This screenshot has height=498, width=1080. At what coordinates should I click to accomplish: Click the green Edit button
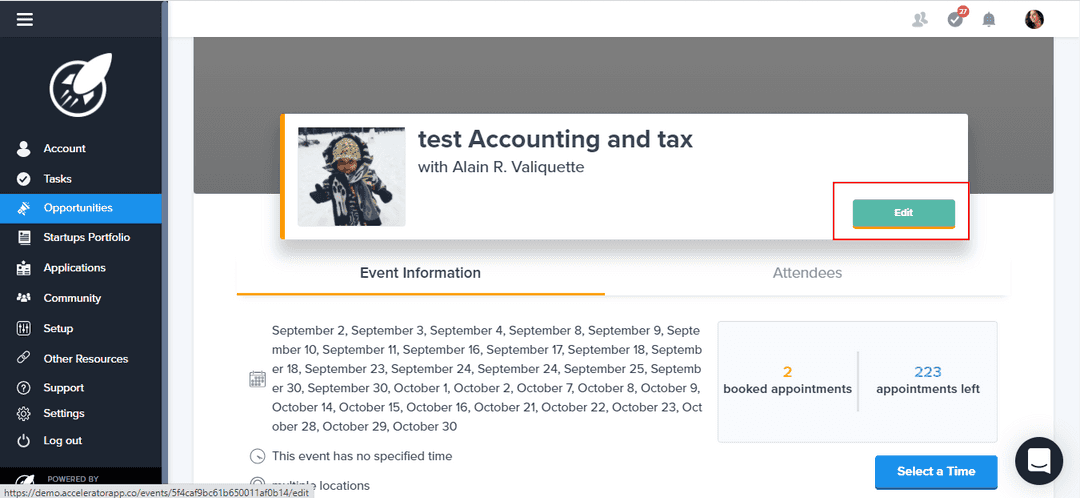tap(903, 213)
